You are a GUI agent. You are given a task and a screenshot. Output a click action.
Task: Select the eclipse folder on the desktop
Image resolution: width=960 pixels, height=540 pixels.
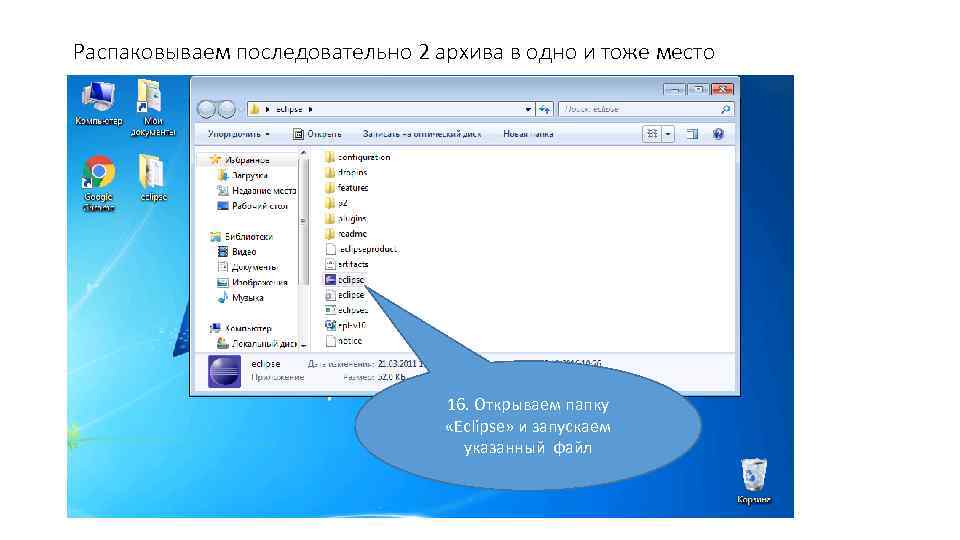pyautogui.click(x=153, y=178)
